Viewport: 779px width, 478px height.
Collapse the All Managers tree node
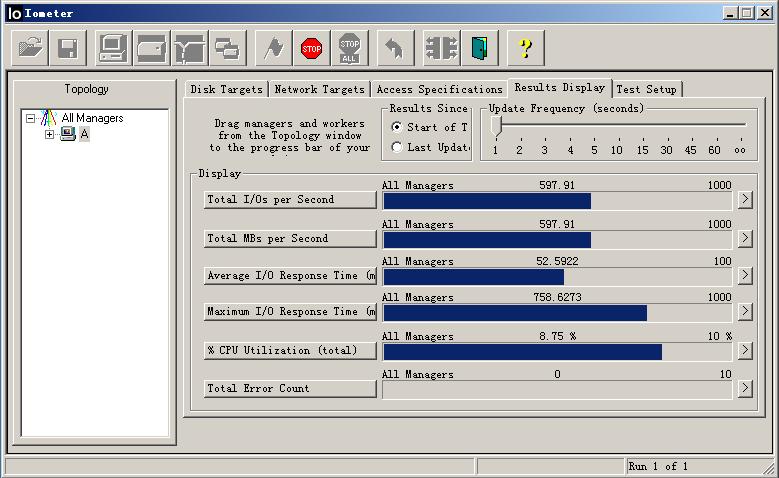click(x=31, y=118)
